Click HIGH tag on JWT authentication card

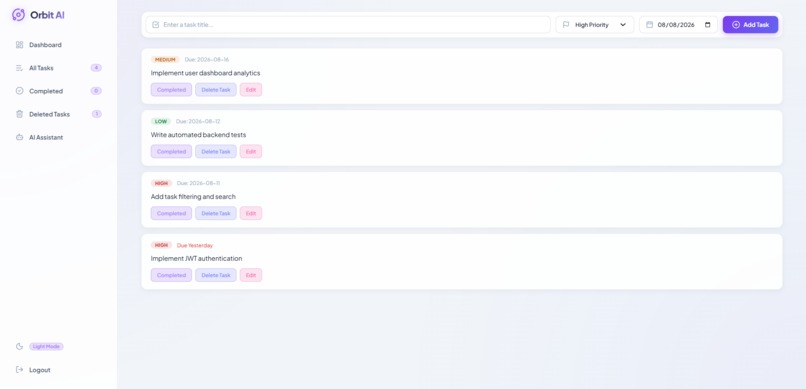(161, 245)
